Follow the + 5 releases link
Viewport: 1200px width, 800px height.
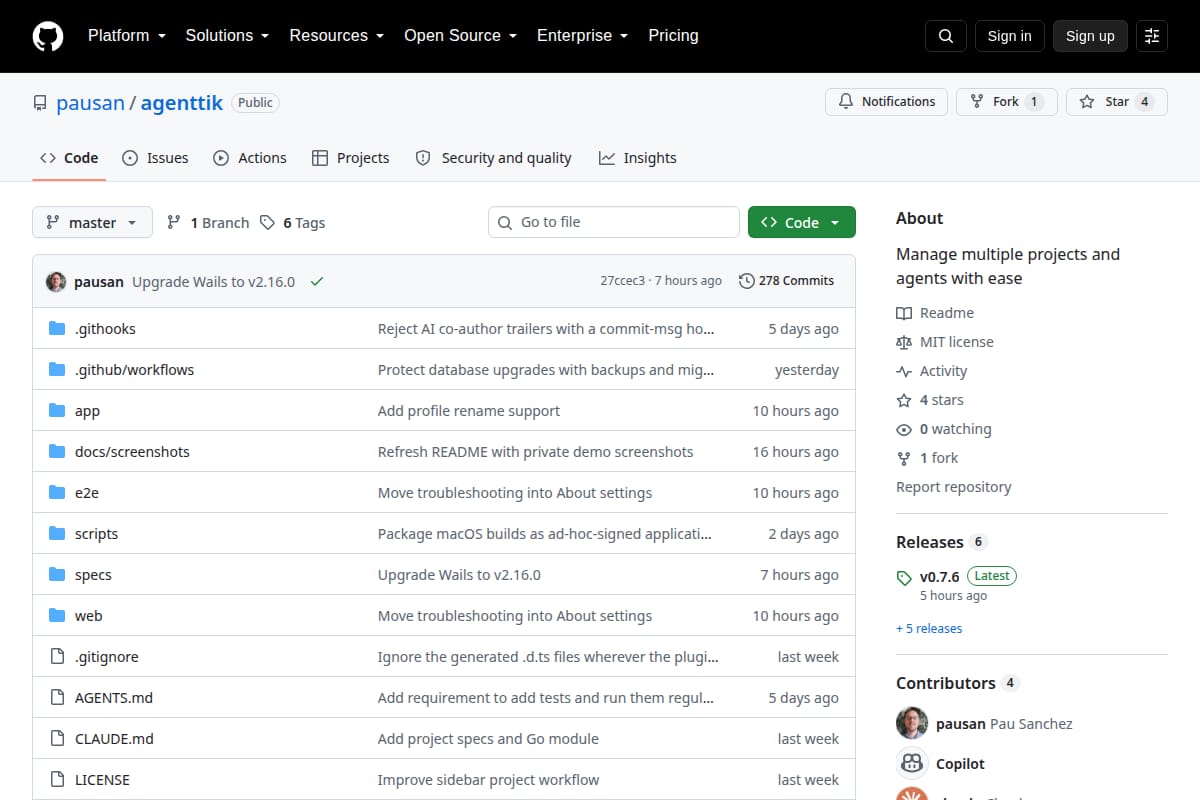pos(929,629)
